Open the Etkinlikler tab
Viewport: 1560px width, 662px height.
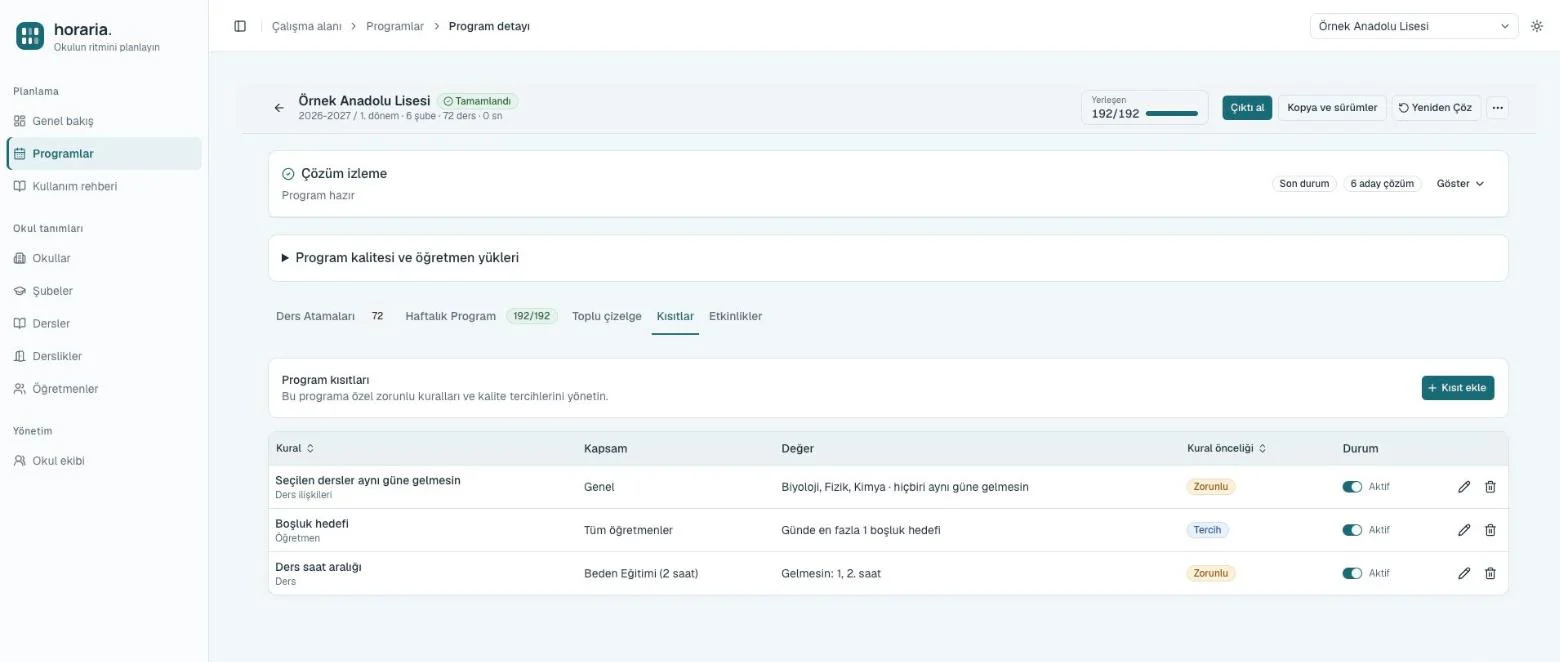pyautogui.click(x=735, y=316)
